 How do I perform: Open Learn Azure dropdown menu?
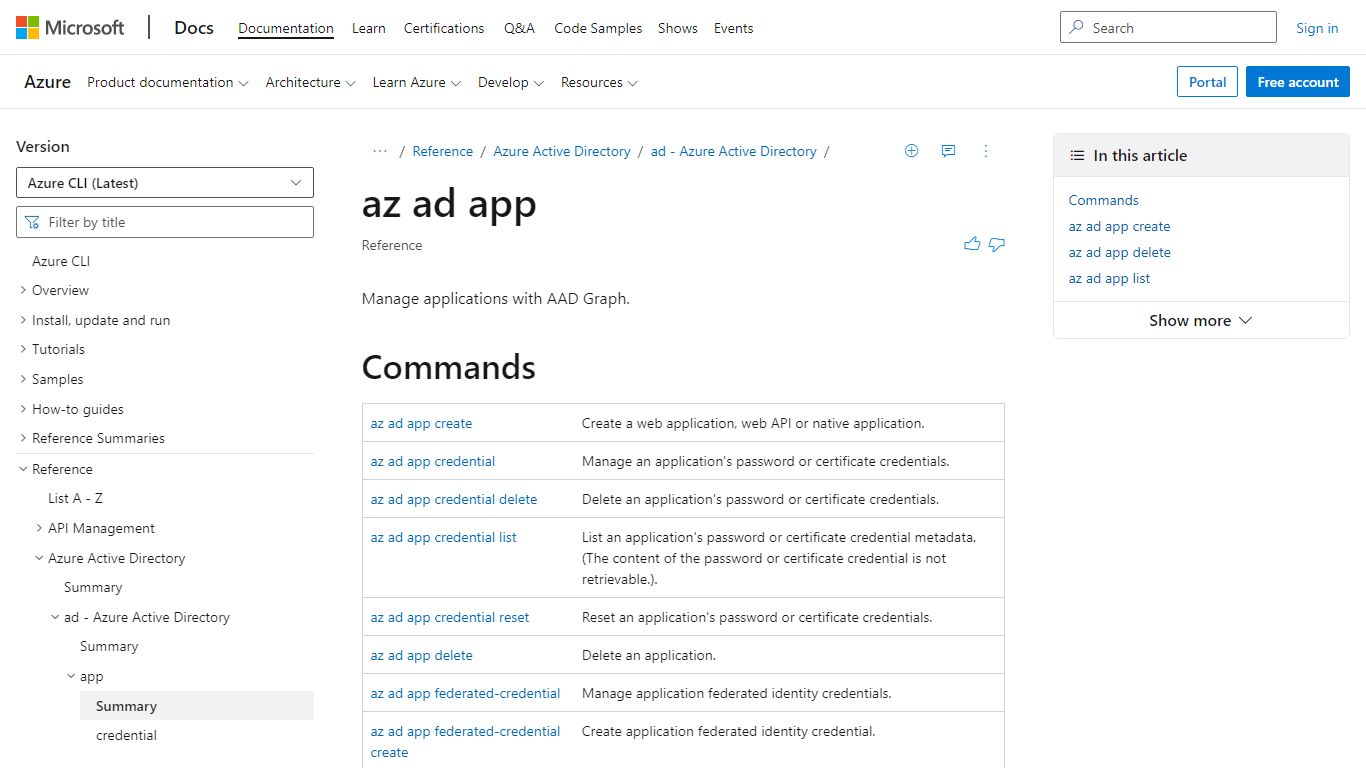pyautogui.click(x=416, y=82)
